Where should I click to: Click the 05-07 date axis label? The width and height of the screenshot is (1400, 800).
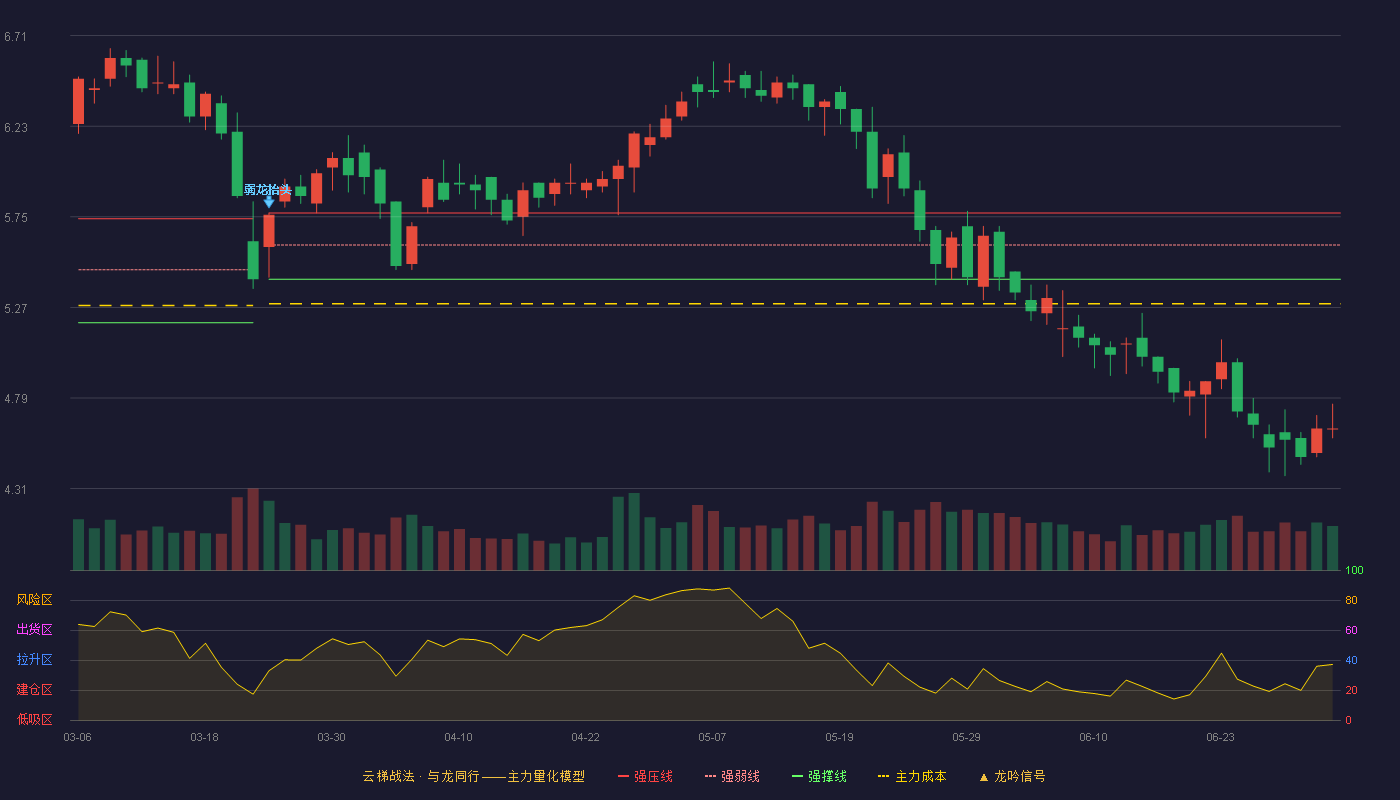pyautogui.click(x=712, y=737)
